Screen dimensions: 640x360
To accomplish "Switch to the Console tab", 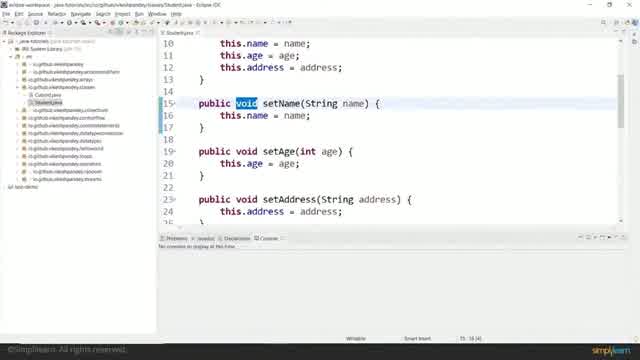I will tap(267, 238).
